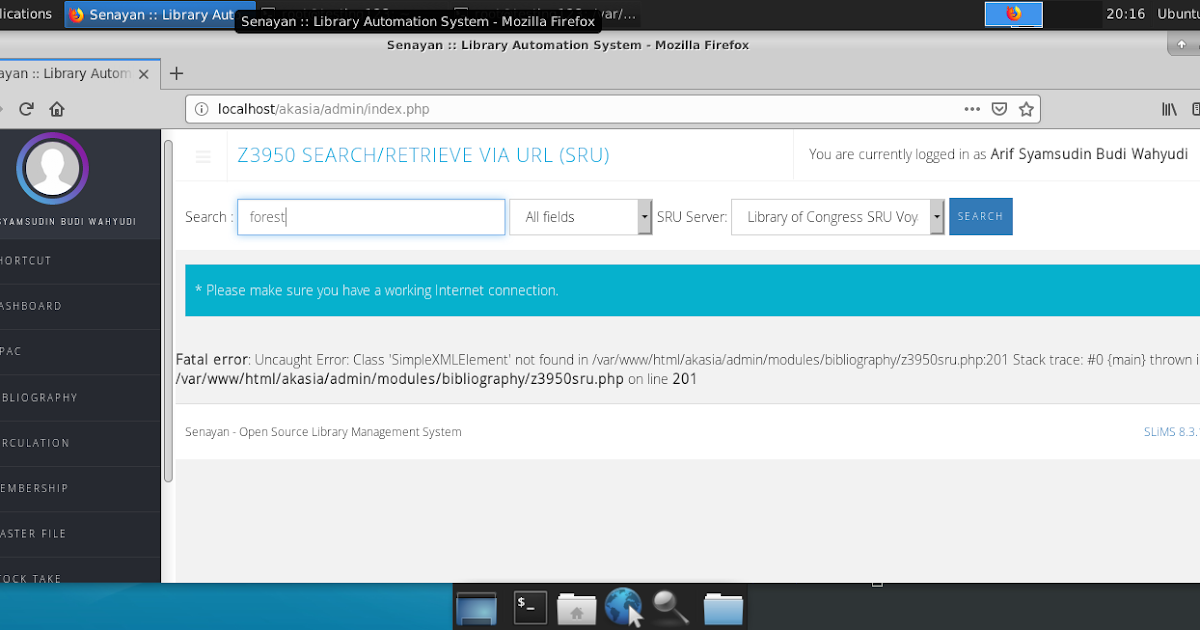Click the user avatar picture in sidebar
Screen dimensions: 1200x630
(x=53, y=168)
